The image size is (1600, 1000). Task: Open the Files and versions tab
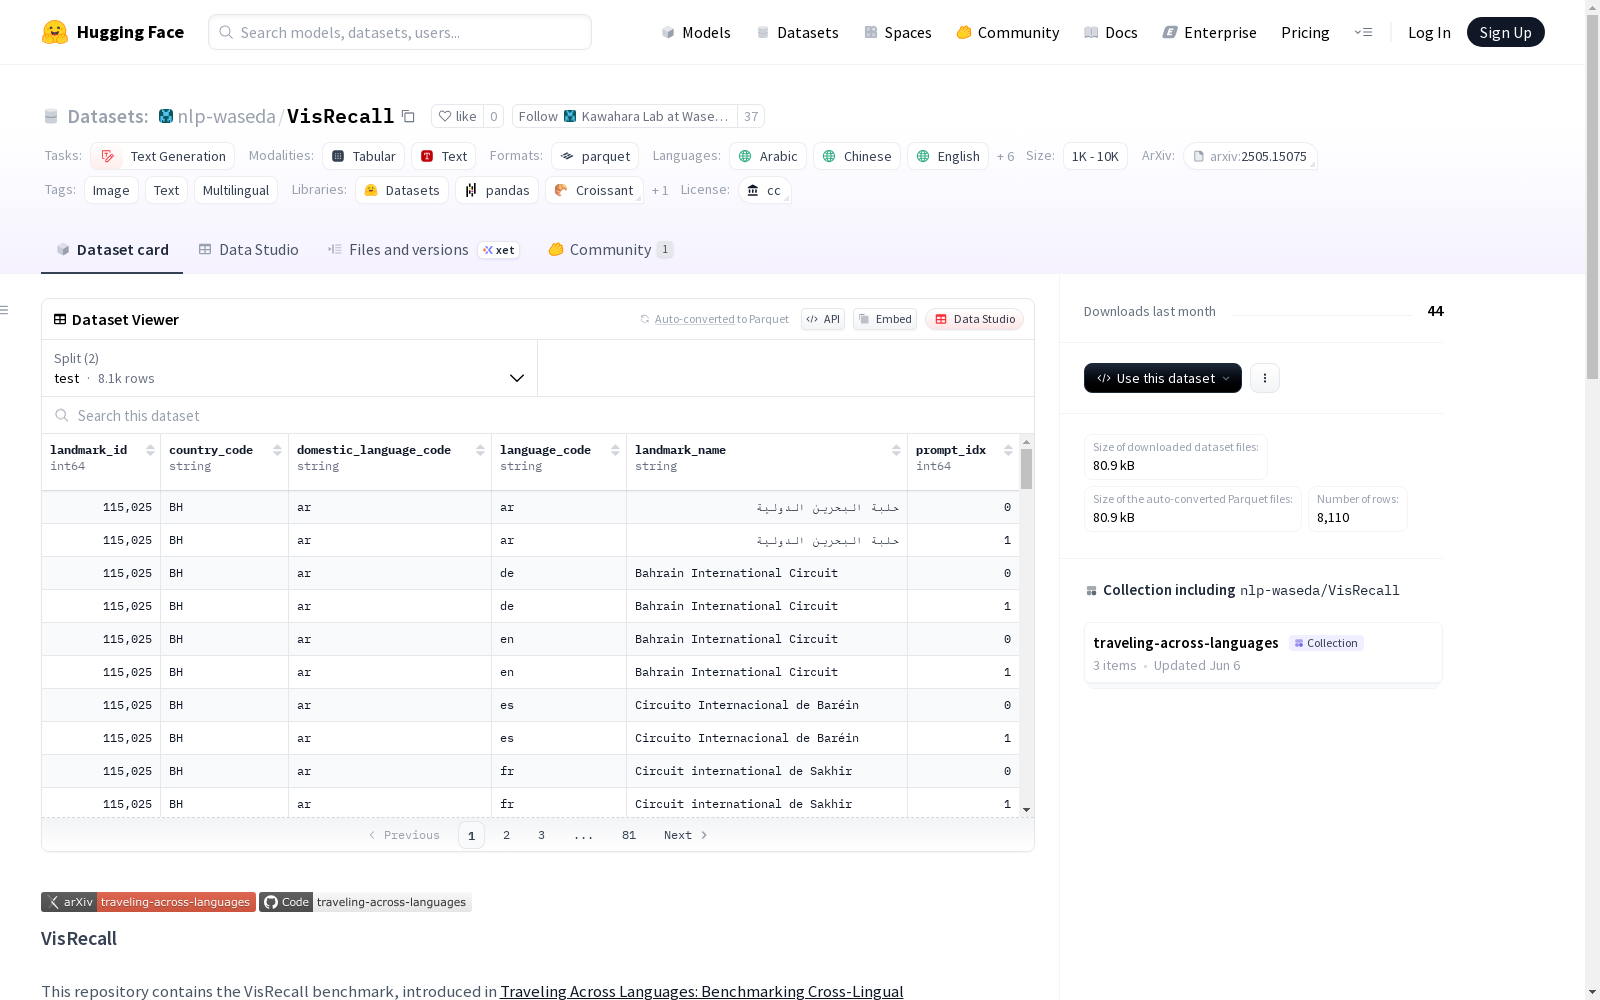[423, 250]
